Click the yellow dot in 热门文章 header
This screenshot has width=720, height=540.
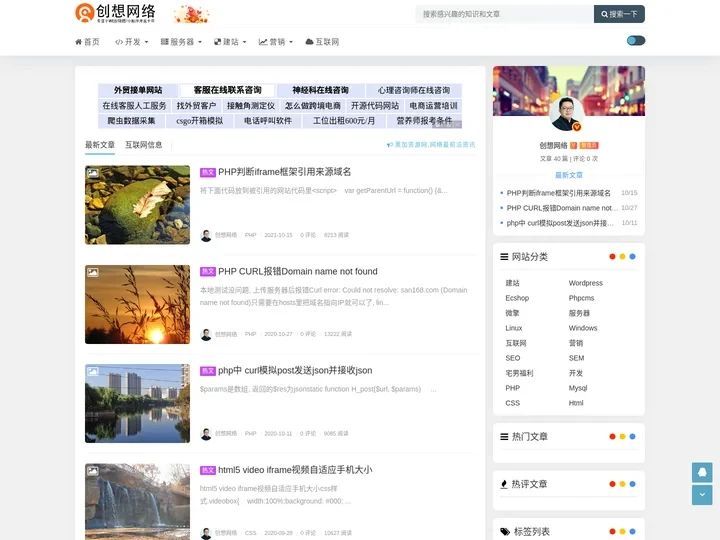(x=622, y=437)
